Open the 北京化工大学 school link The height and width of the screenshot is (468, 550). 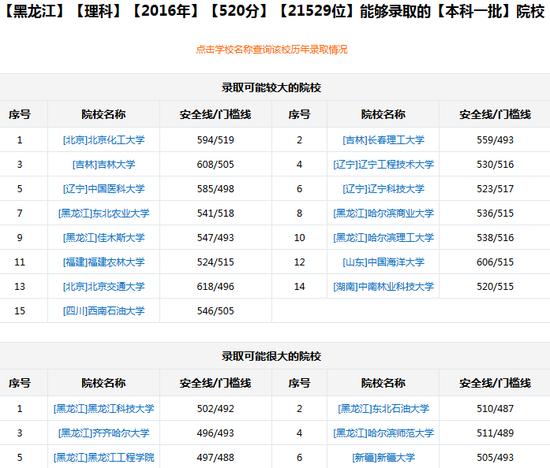coord(103,140)
